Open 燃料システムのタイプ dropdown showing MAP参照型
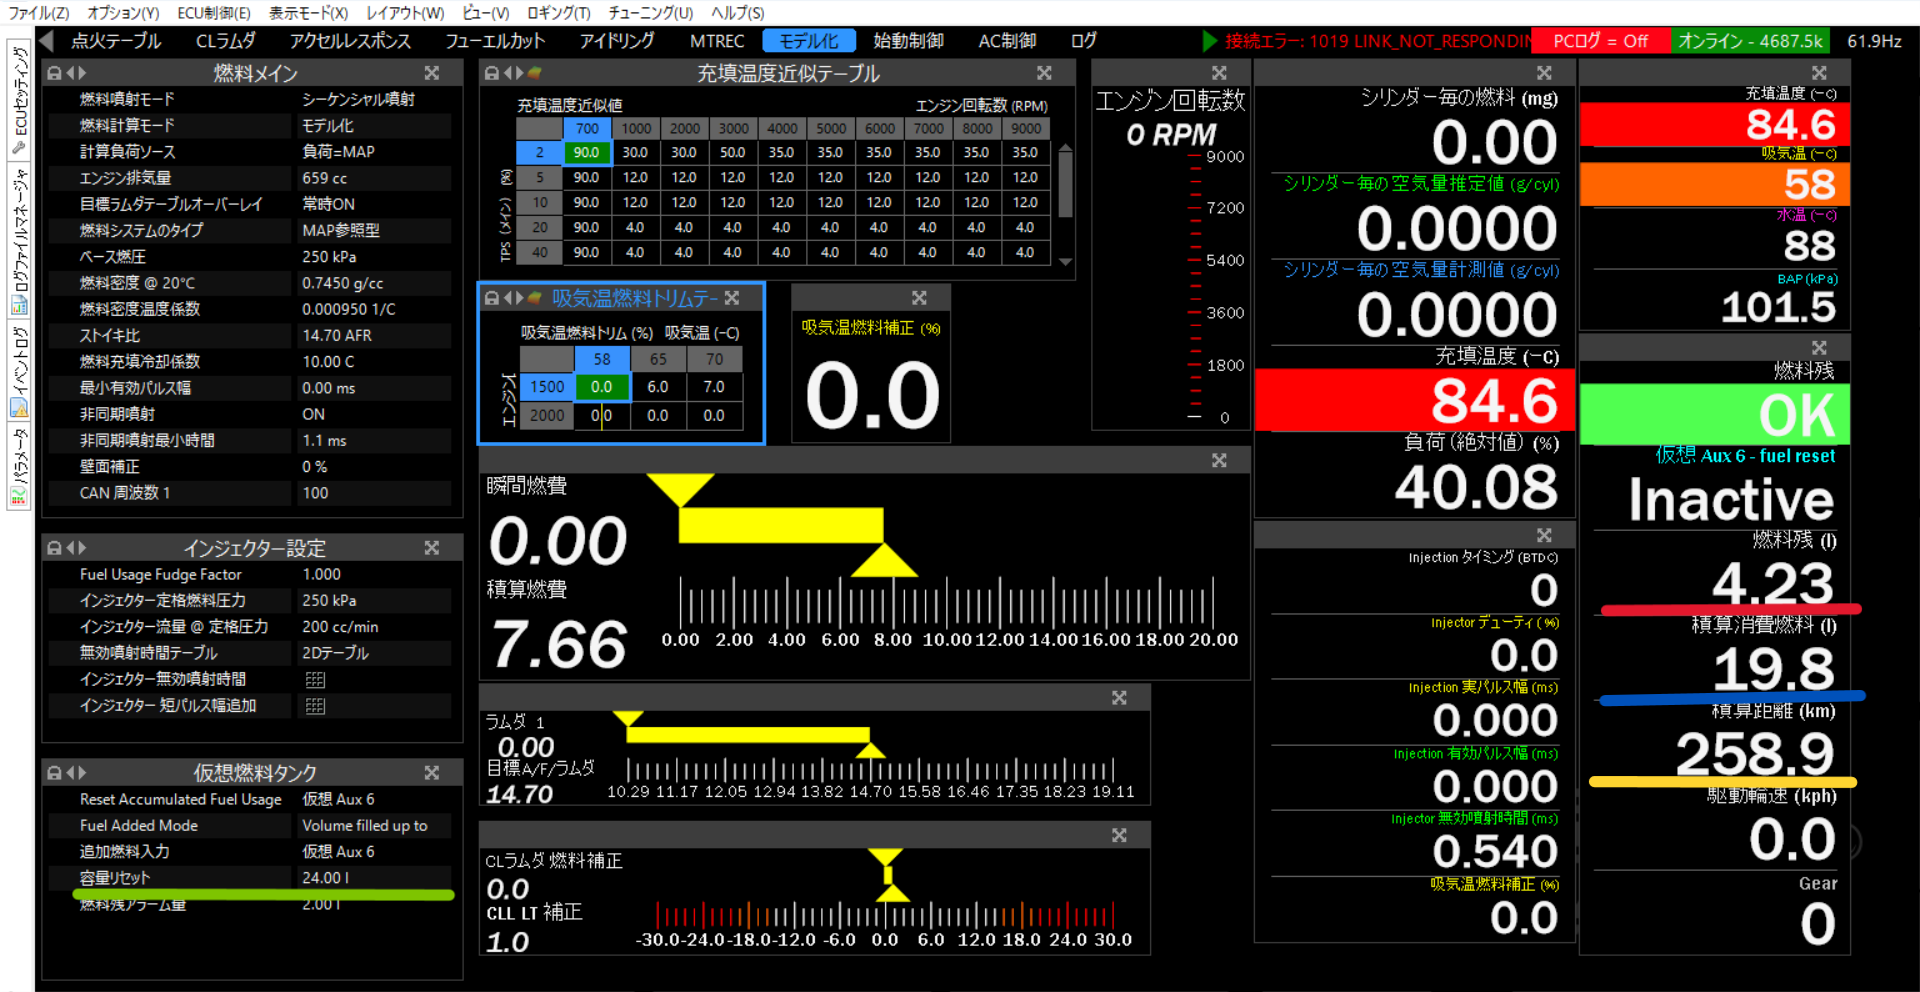The image size is (1920, 992). pos(375,230)
